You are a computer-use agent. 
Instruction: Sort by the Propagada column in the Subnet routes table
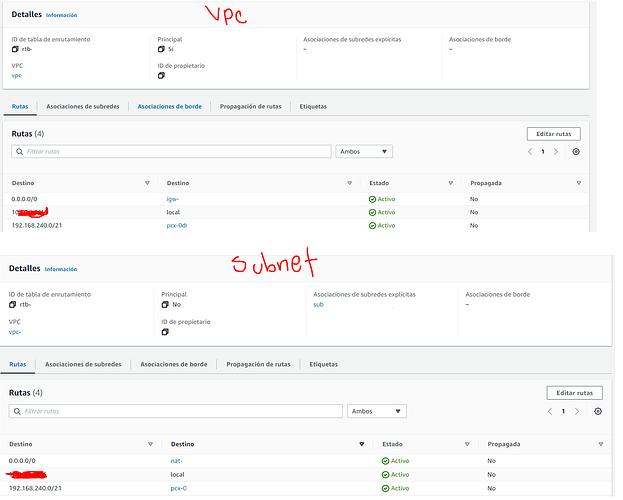(x=603, y=443)
